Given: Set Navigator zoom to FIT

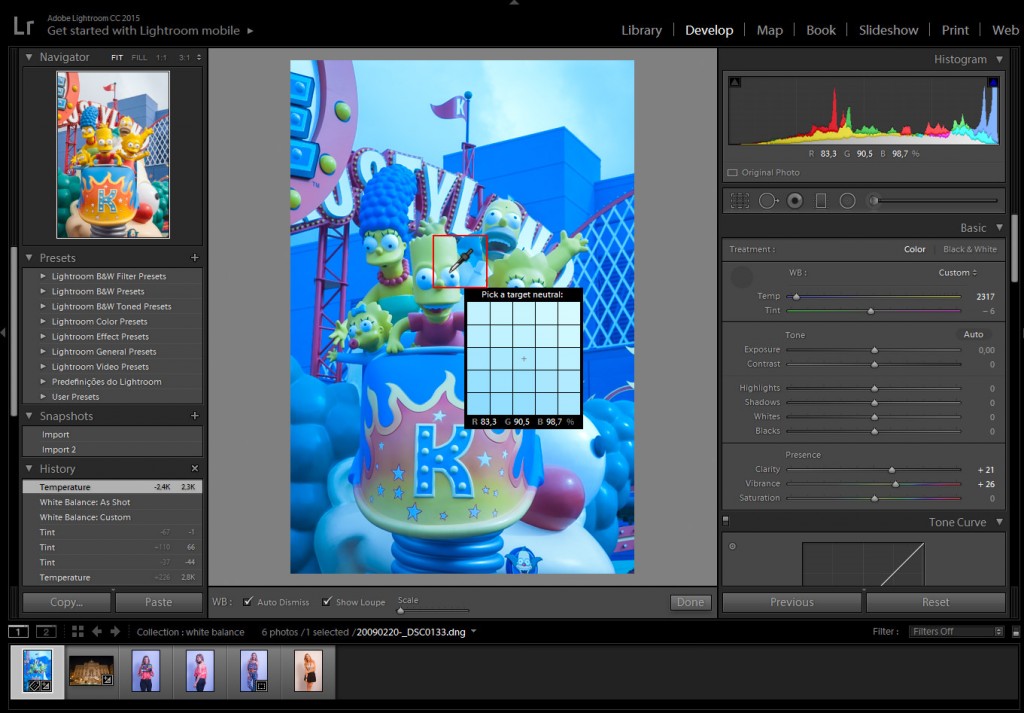Looking at the screenshot, I should pyautogui.click(x=117, y=57).
